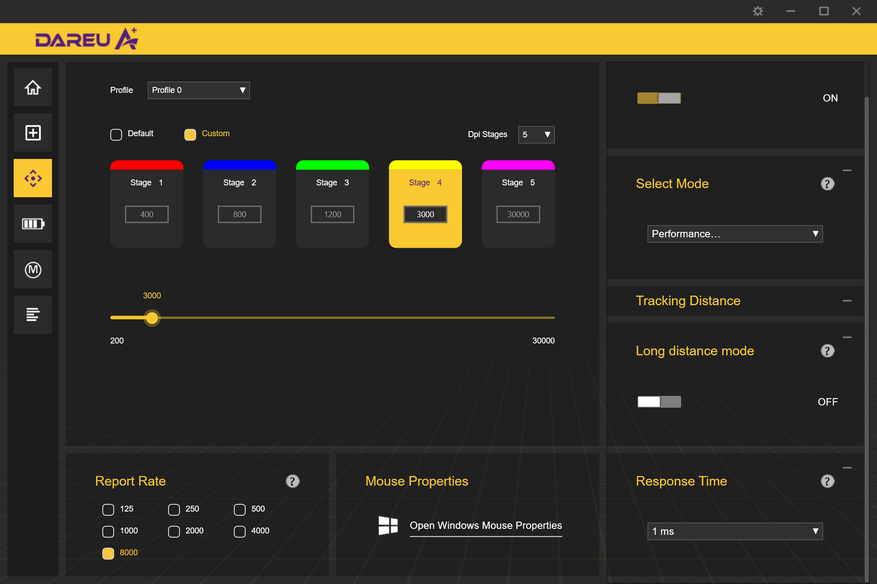877x584 pixels.
Task: Open the battery settings sidebar icon
Action: coord(33,224)
